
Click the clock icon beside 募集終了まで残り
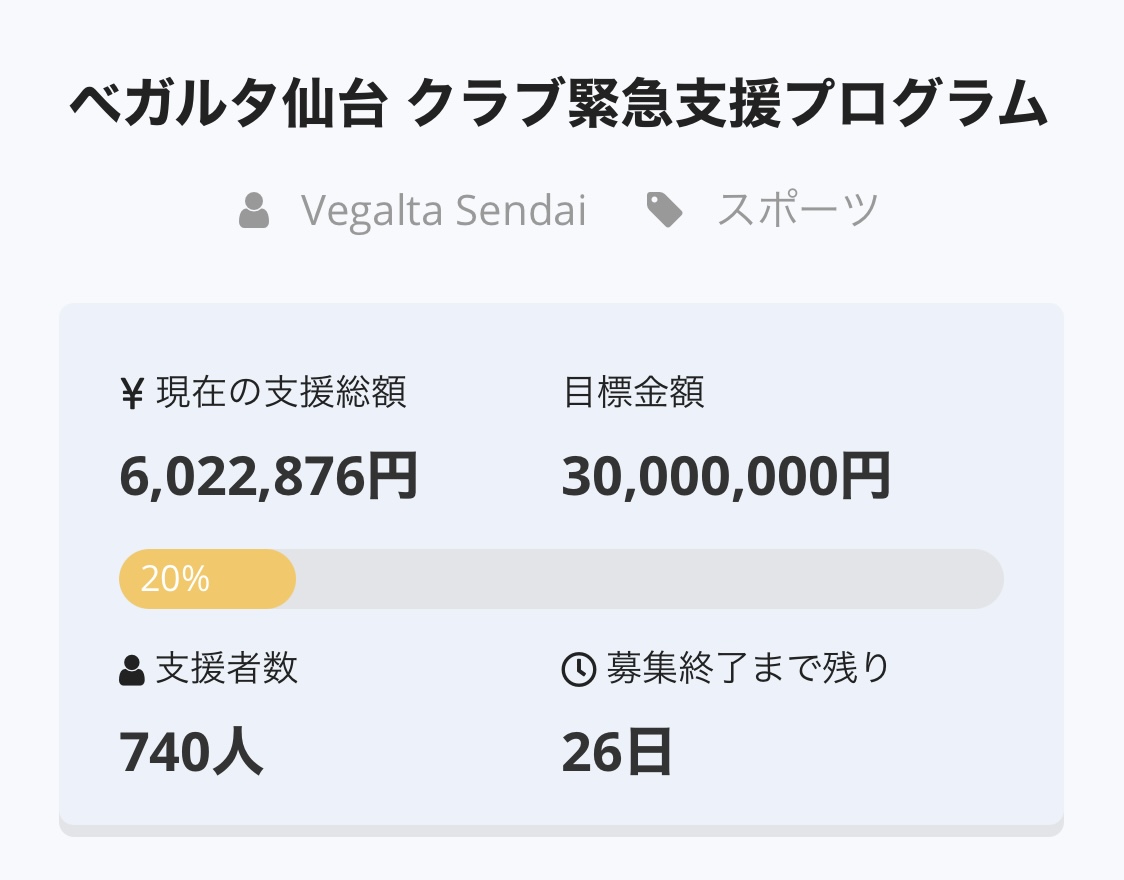579,669
